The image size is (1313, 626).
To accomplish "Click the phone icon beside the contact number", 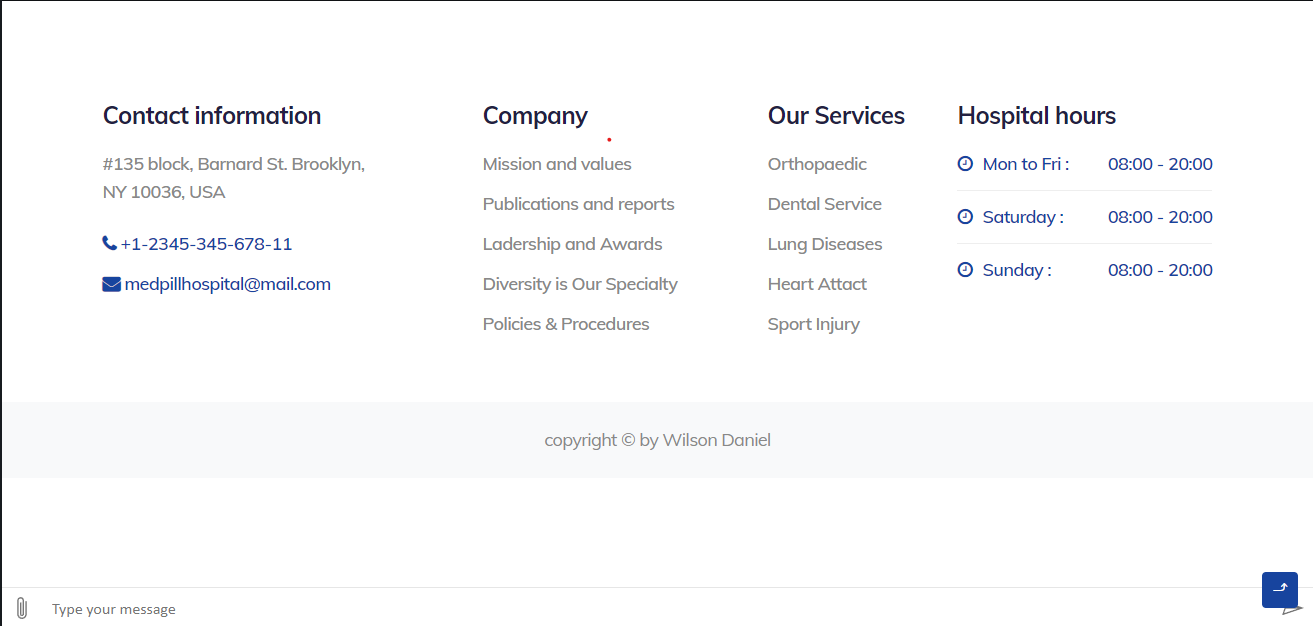I will [108, 242].
